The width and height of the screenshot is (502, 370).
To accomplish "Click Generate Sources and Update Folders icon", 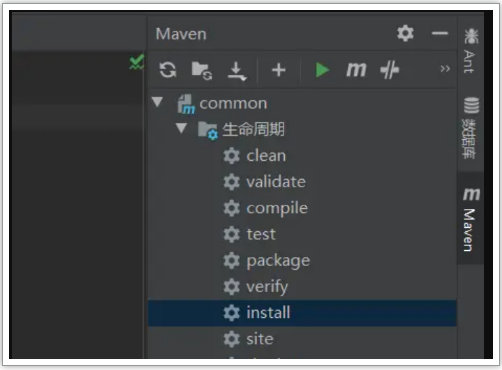I will [x=202, y=70].
